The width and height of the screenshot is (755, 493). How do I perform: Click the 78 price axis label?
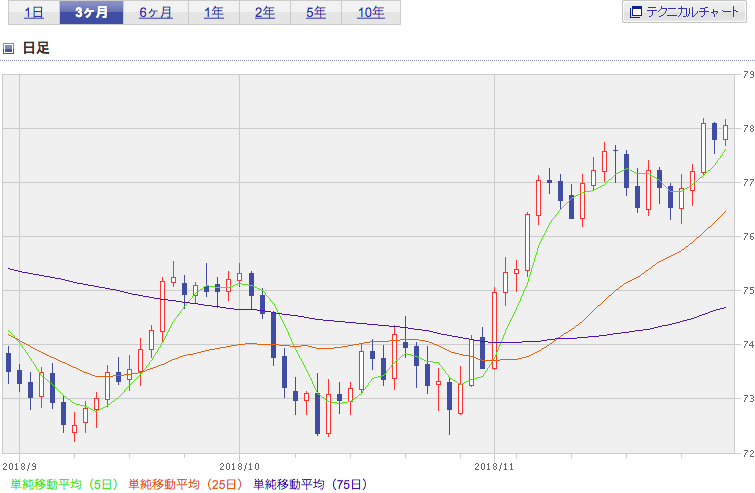pyautogui.click(x=748, y=129)
